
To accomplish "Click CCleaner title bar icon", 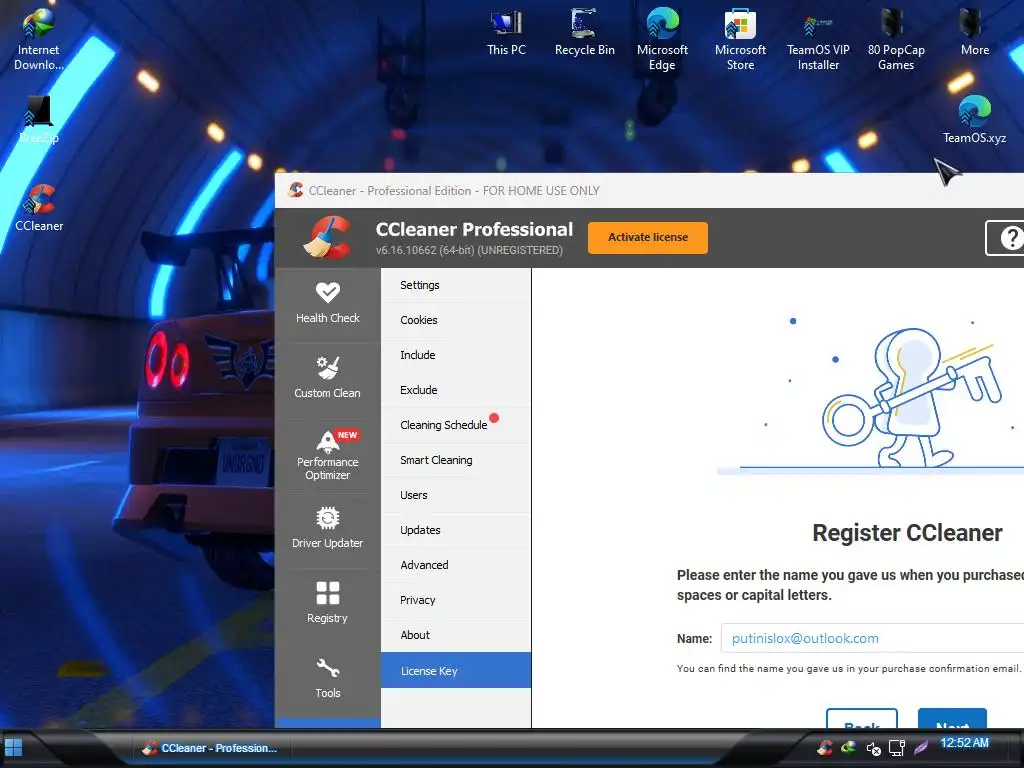I will click(296, 190).
